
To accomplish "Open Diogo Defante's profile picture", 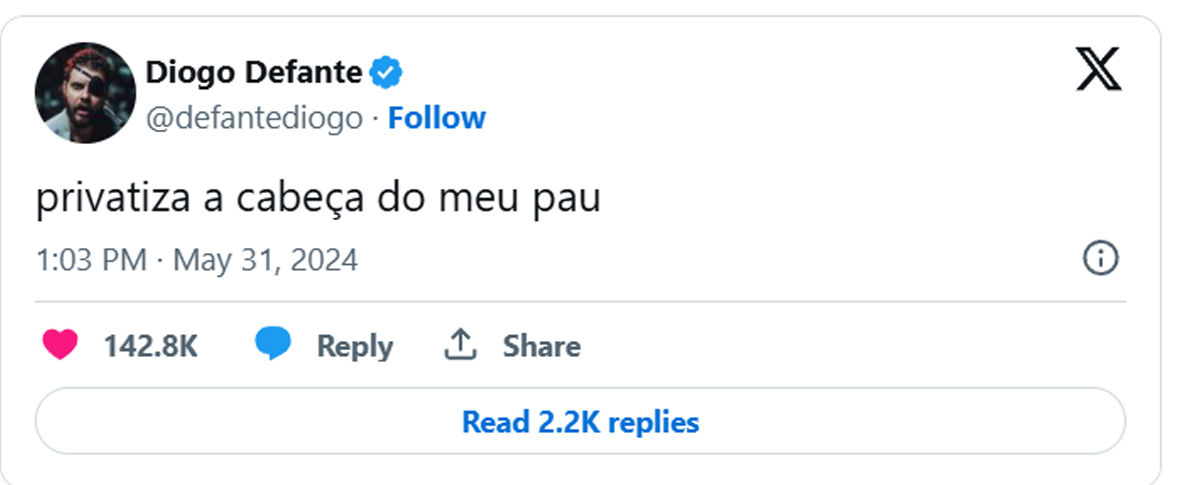I will 85,93.
